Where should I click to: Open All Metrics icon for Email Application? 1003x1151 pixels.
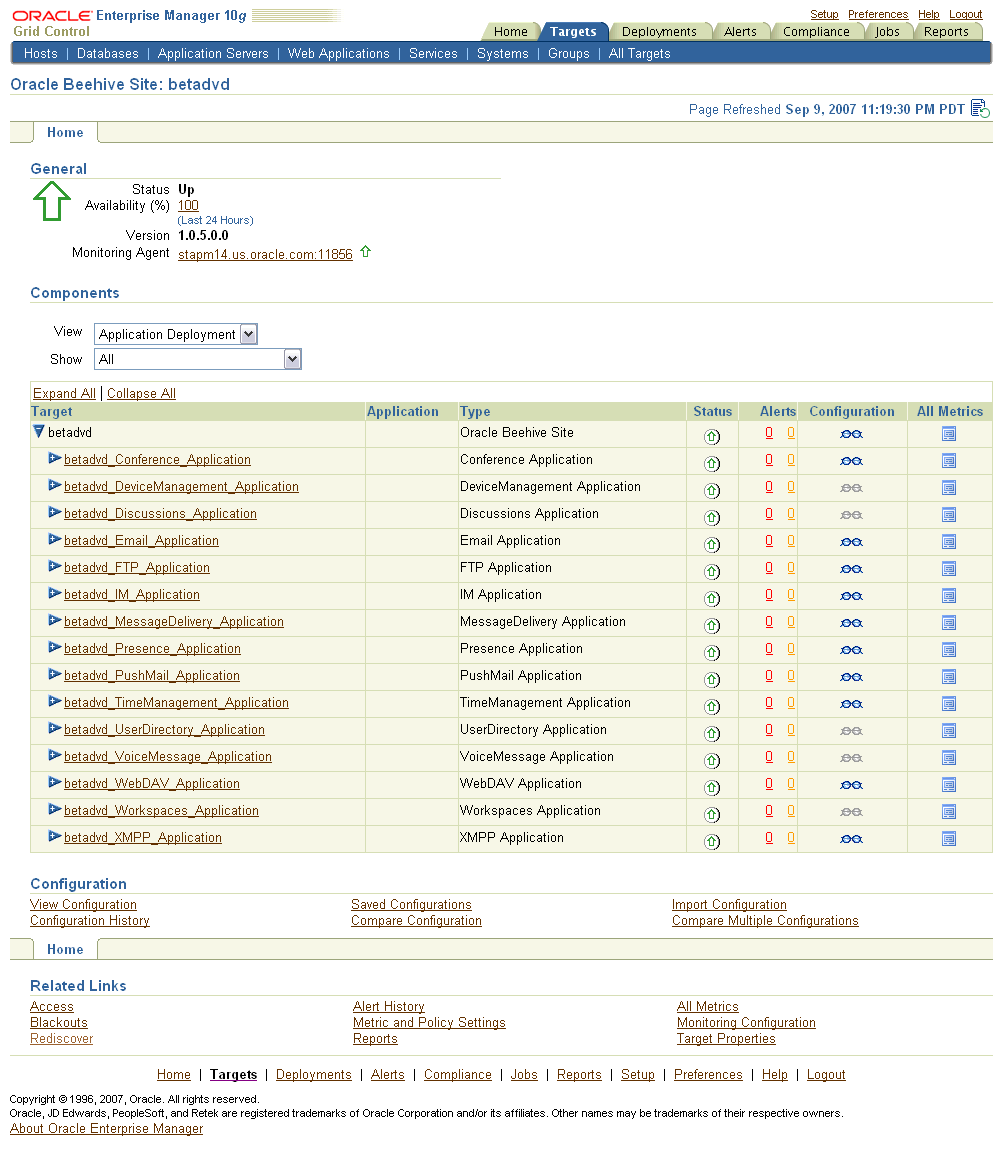(x=949, y=542)
